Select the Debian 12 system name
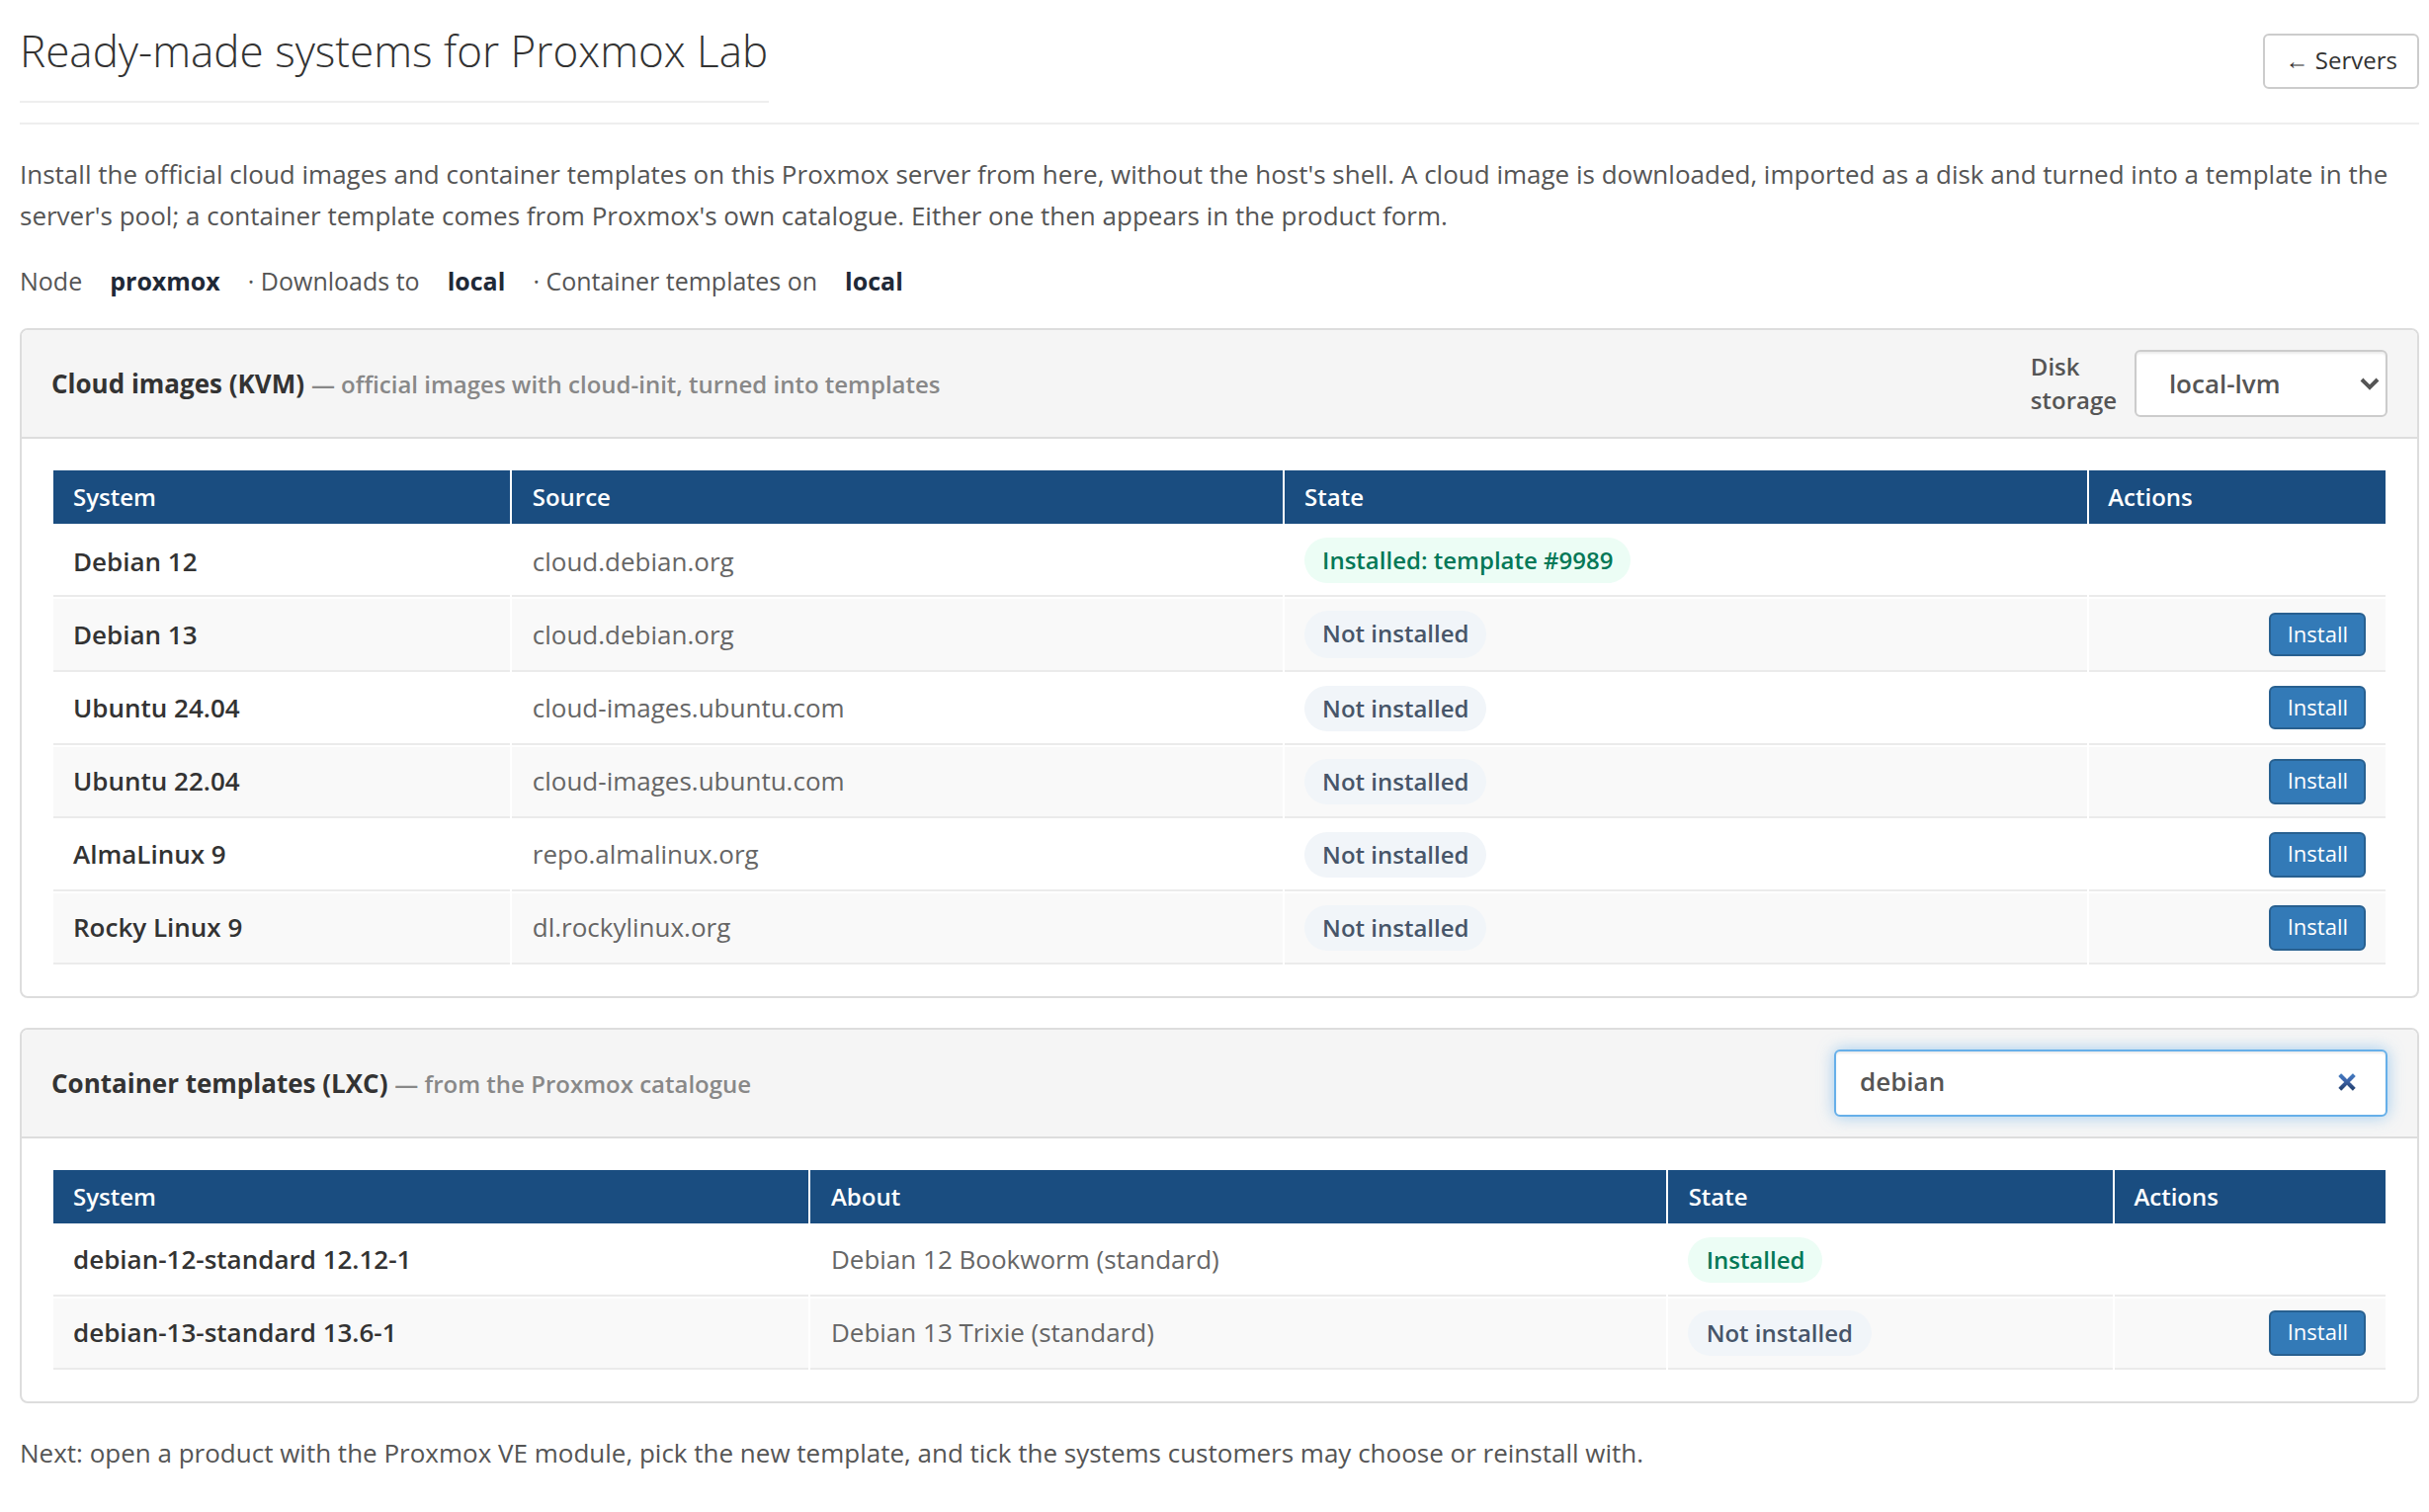The image size is (2429, 1512). pos(135,562)
